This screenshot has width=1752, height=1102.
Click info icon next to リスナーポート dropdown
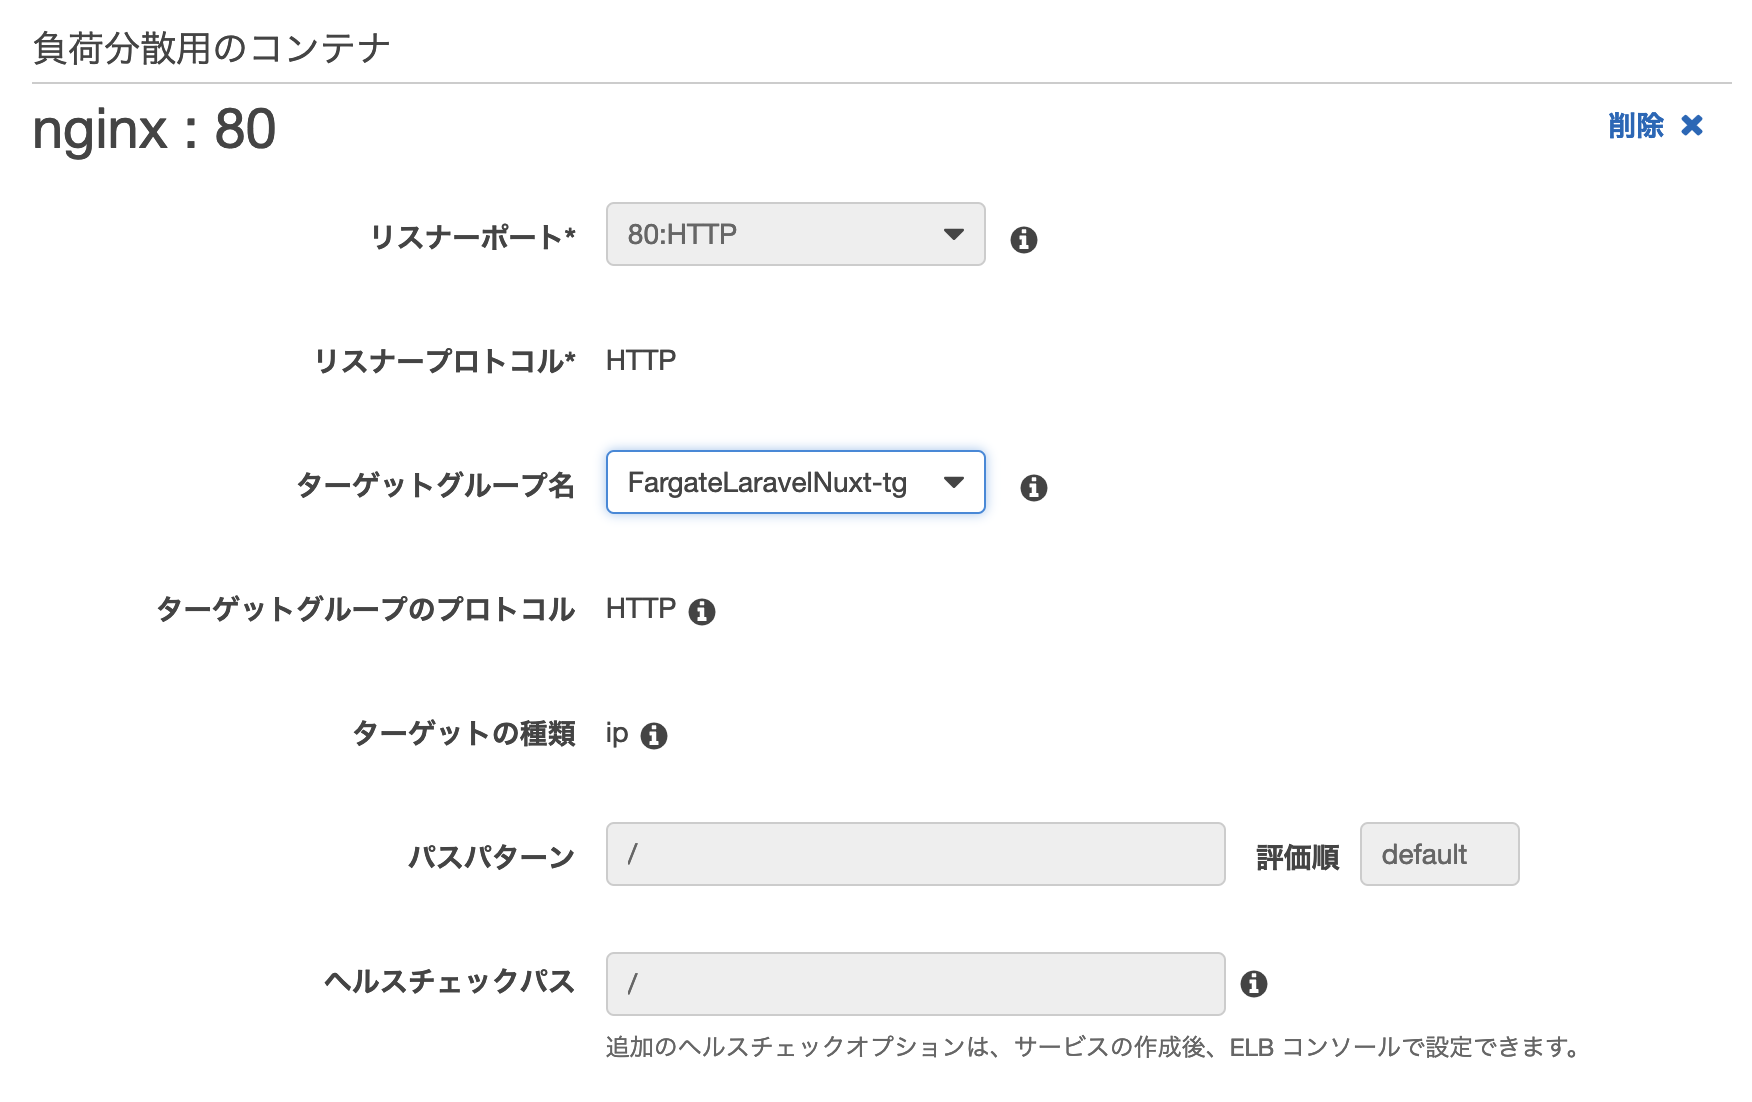[1023, 240]
